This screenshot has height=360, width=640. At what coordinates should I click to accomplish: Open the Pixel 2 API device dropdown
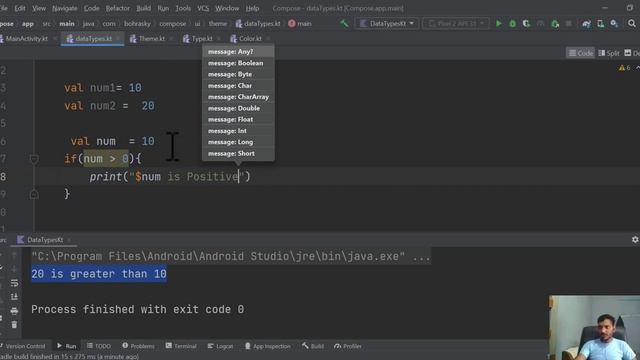pyautogui.click(x=456, y=24)
